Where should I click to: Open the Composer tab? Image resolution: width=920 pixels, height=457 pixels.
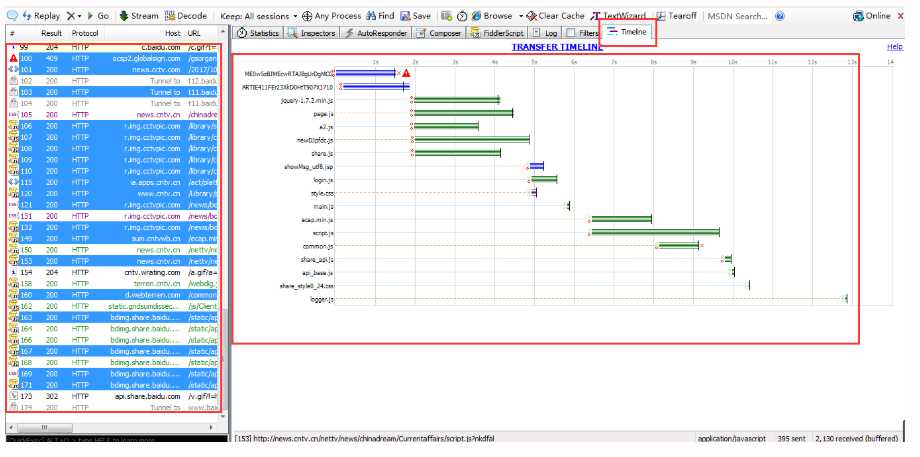(439, 33)
